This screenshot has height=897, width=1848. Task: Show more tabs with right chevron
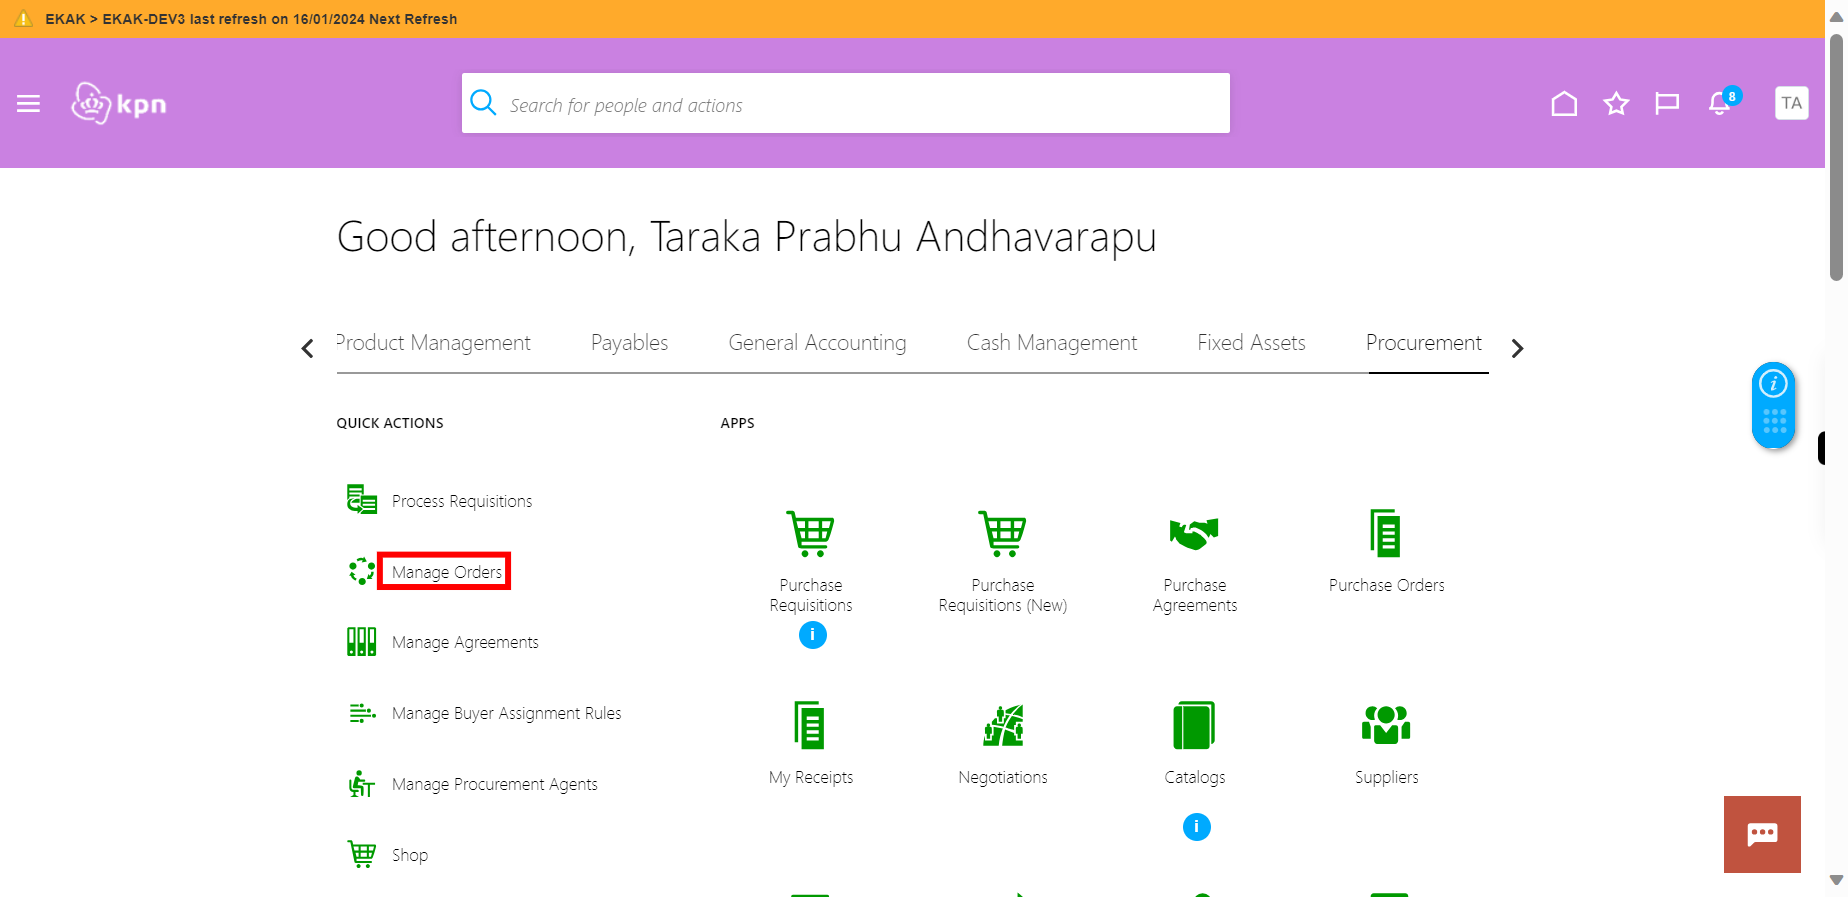tap(1517, 348)
